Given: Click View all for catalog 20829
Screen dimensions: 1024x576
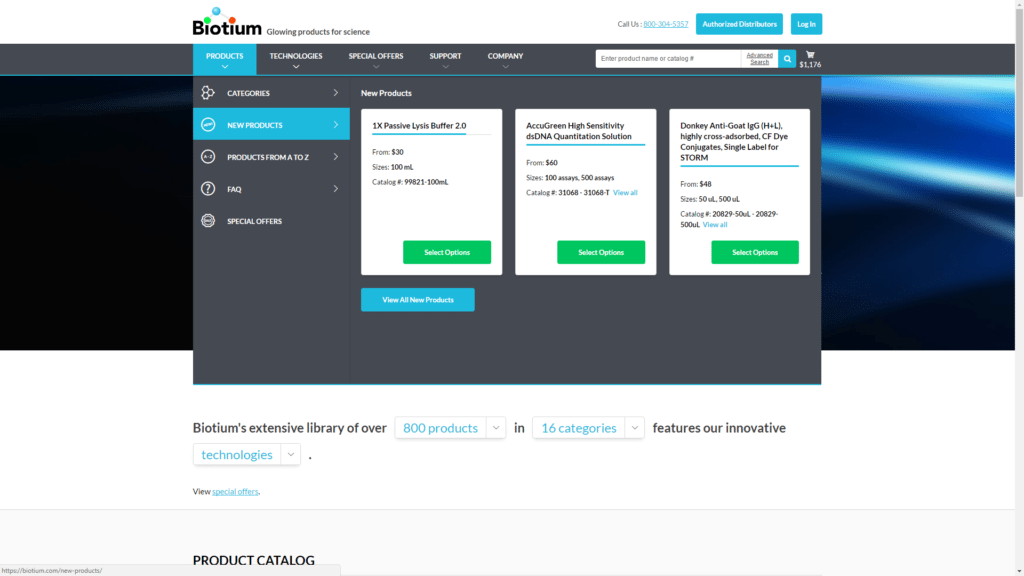Looking at the screenshot, I should pyautogui.click(x=715, y=225).
